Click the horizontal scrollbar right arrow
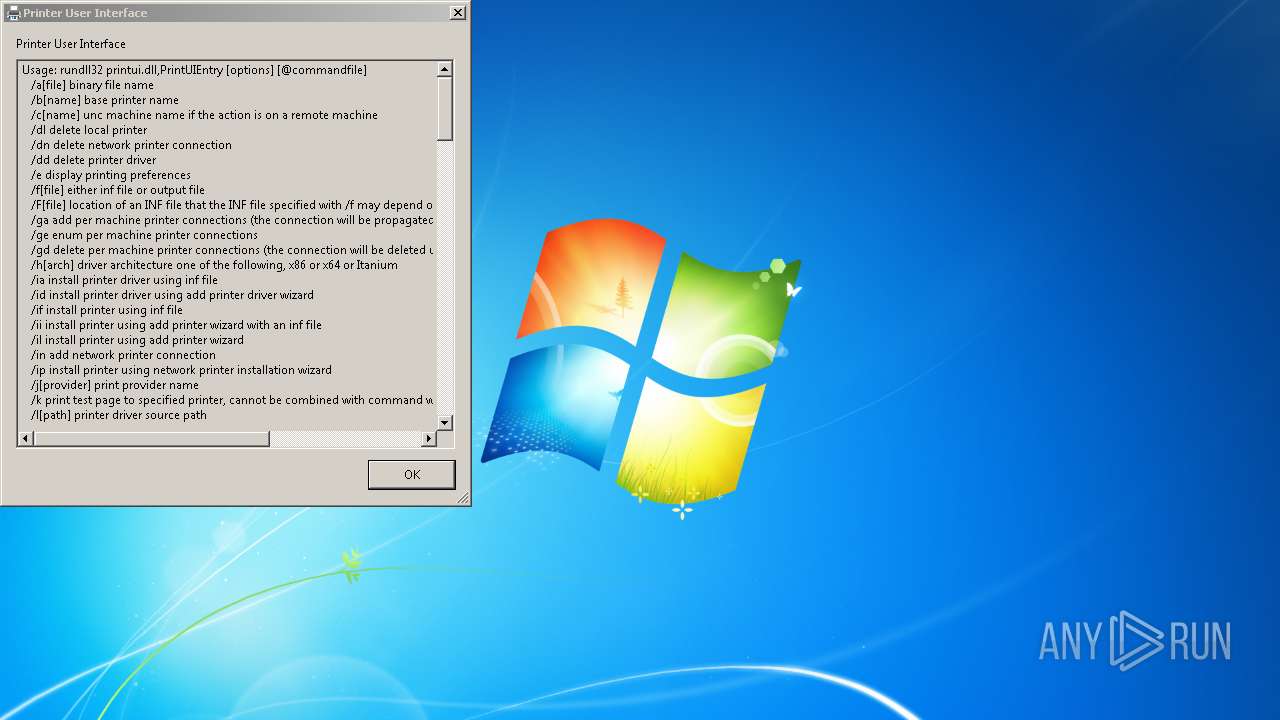 coord(429,438)
